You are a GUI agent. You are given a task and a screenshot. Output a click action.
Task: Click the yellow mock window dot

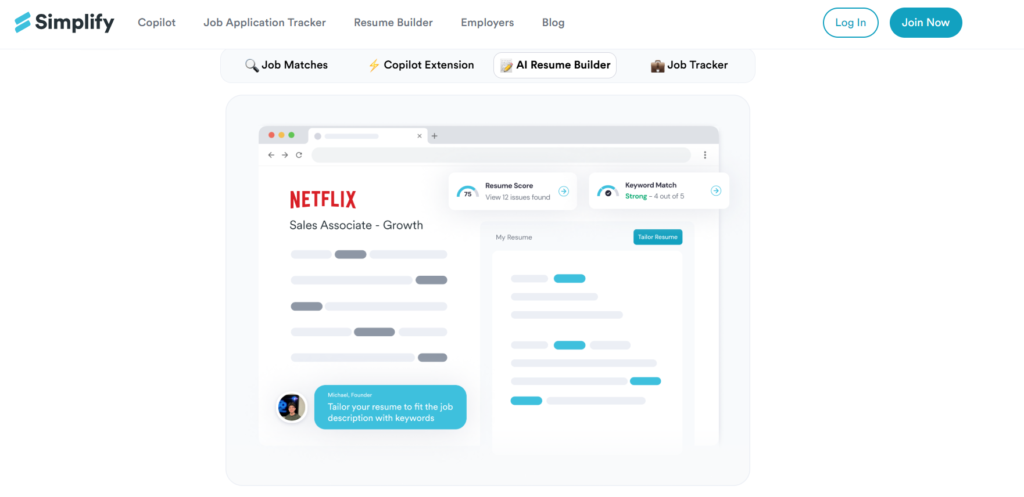click(x=281, y=135)
